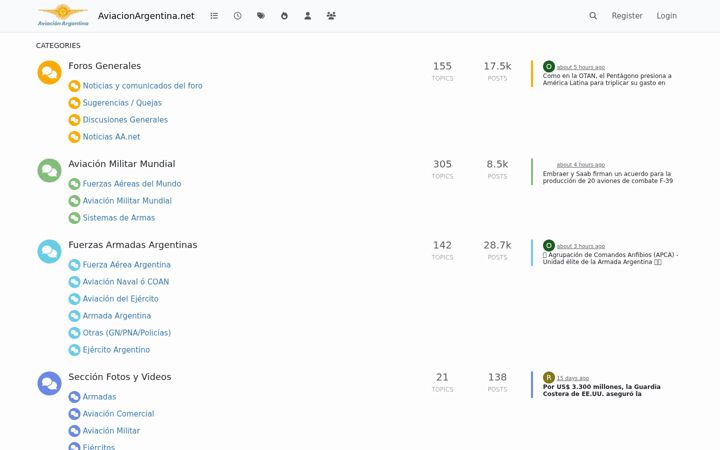Open Discusiones Generales subcategory
Image resolution: width=720 pixels, height=450 pixels.
click(x=125, y=120)
